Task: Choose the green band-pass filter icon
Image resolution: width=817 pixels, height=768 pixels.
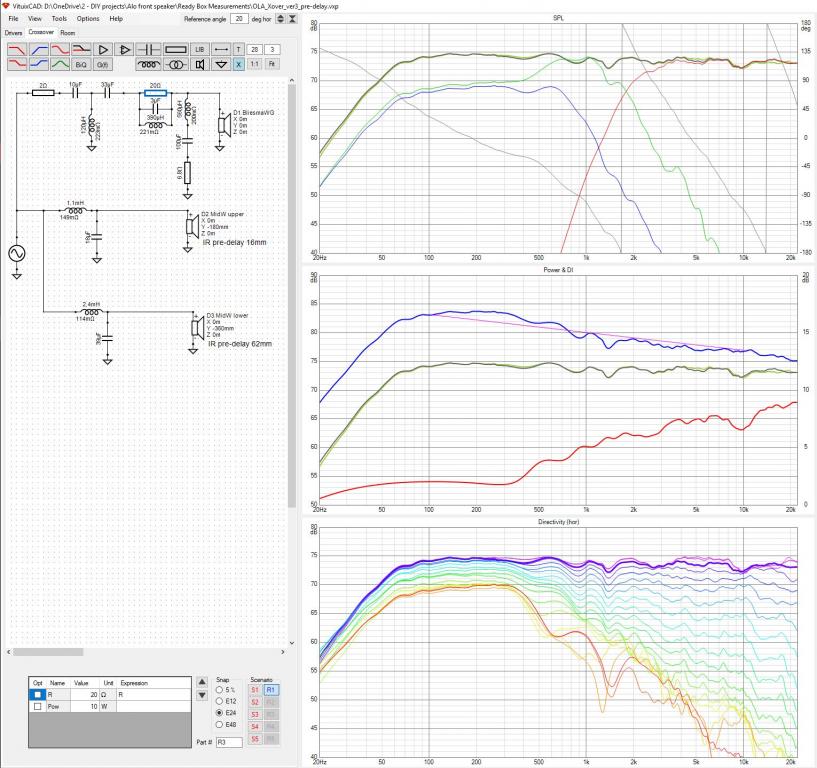Action: click(x=60, y=64)
